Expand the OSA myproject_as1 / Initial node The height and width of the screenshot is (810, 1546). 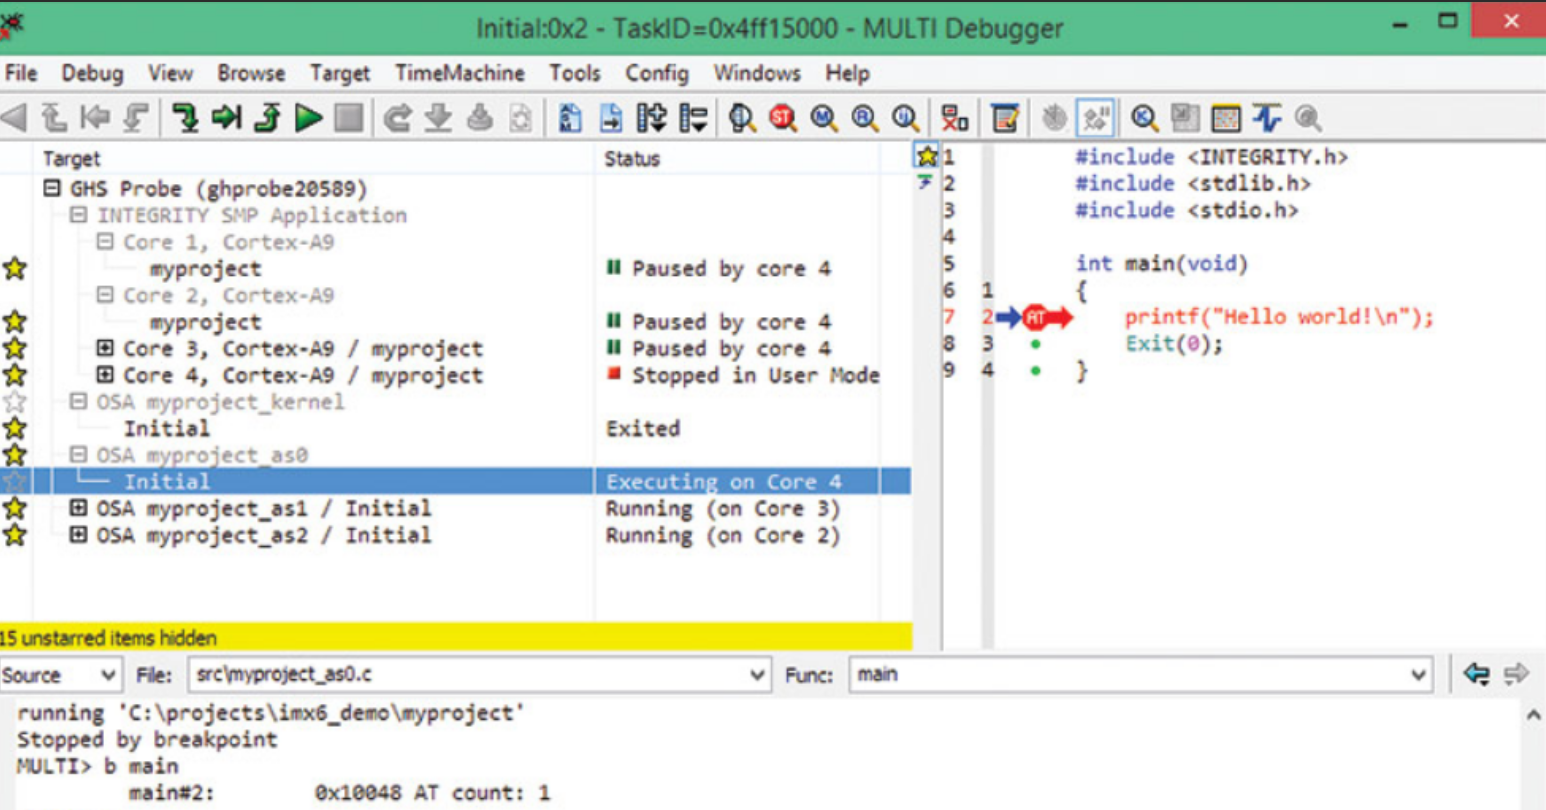click(79, 508)
